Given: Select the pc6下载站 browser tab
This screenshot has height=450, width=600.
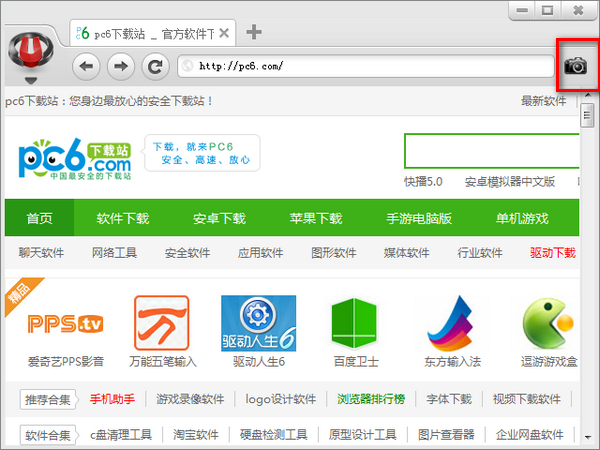Looking at the screenshot, I should point(152,33).
